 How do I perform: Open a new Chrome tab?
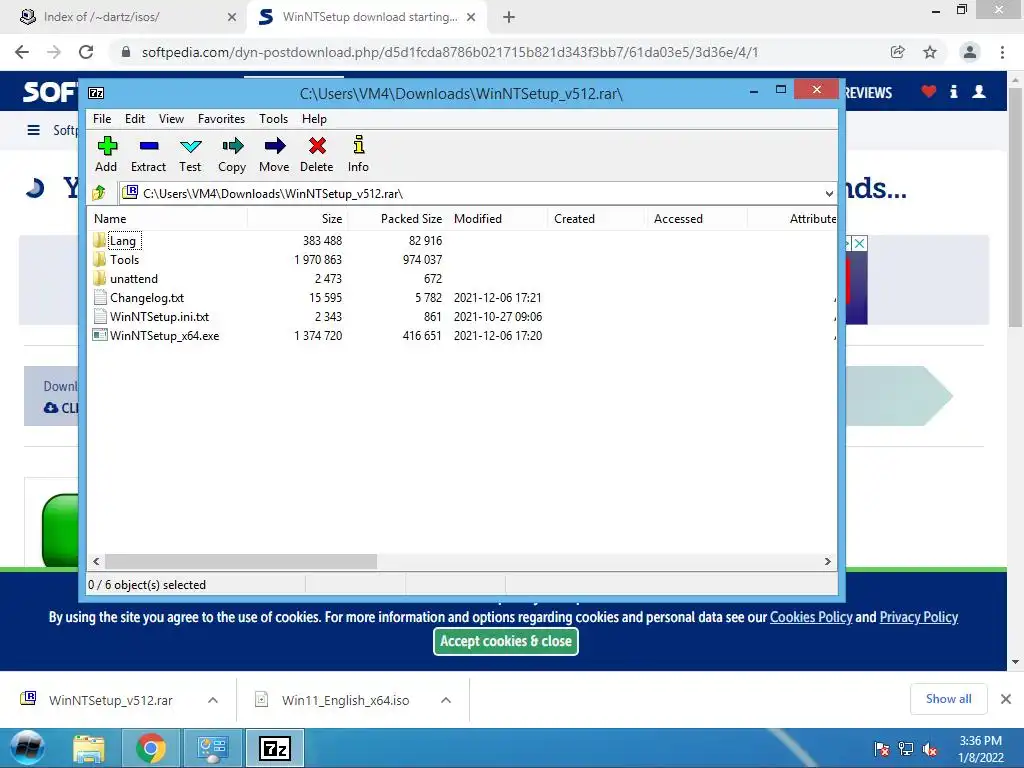coord(509,17)
